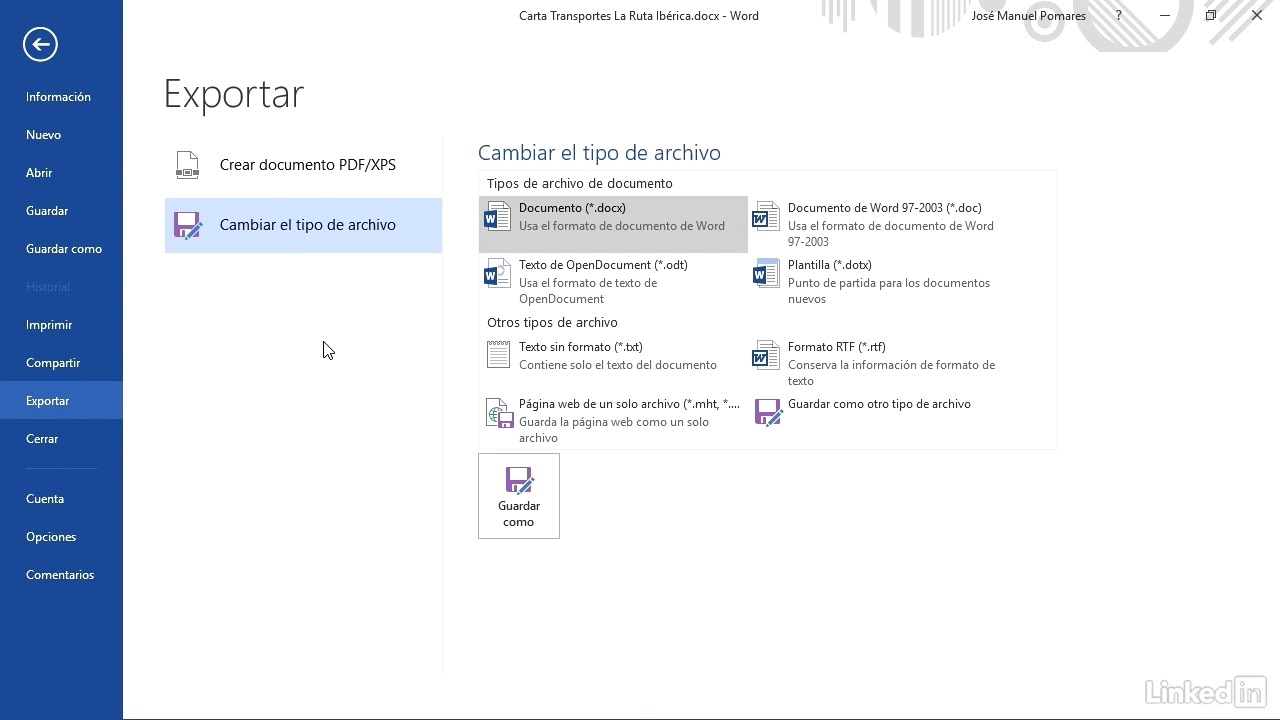Restore down the Word window
Viewport: 1280px width, 720px height.
click(1211, 16)
